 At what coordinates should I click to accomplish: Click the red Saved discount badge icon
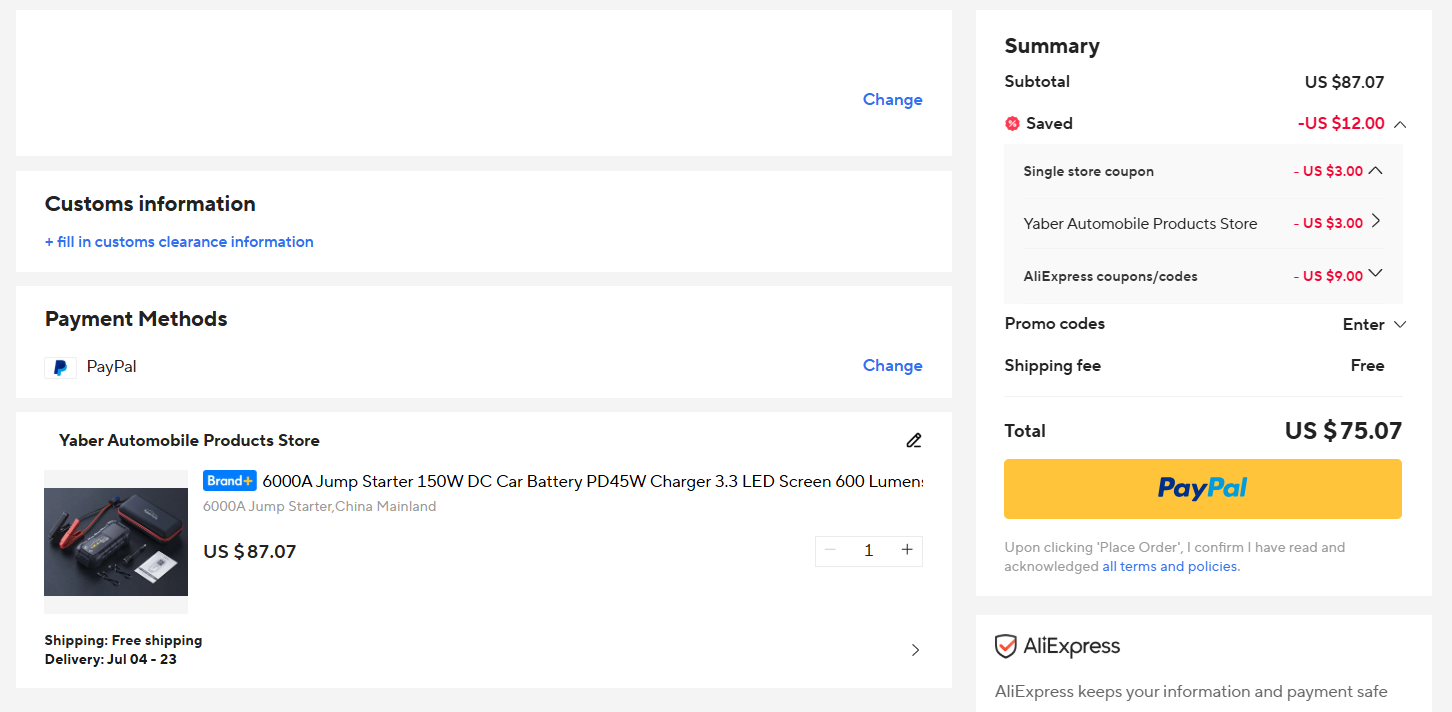[x=1012, y=124]
